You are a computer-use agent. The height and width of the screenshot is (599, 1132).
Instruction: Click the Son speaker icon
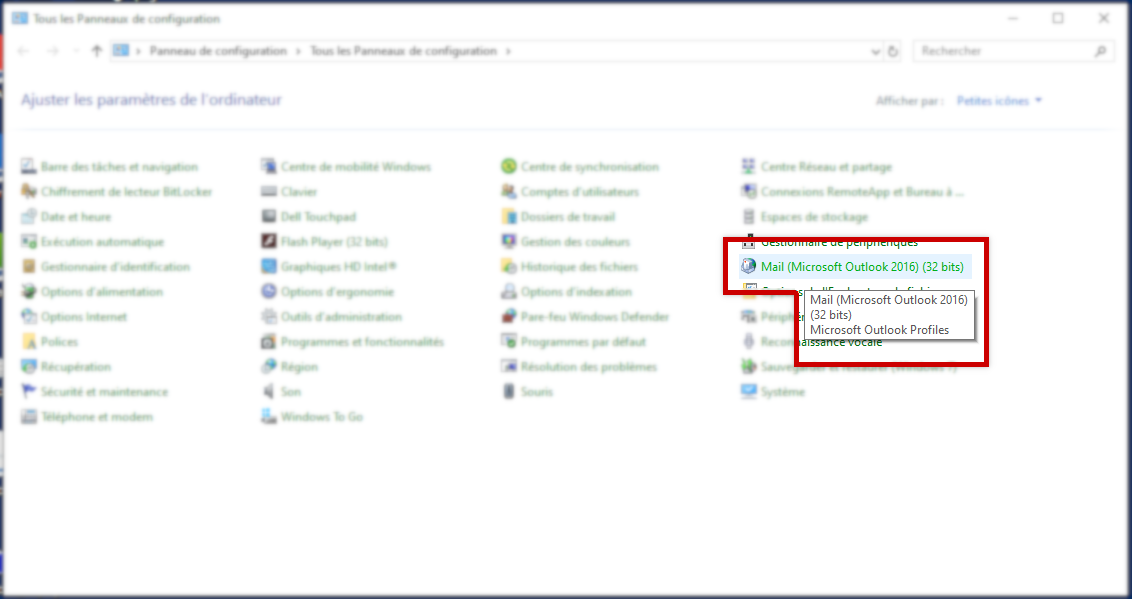tap(269, 392)
